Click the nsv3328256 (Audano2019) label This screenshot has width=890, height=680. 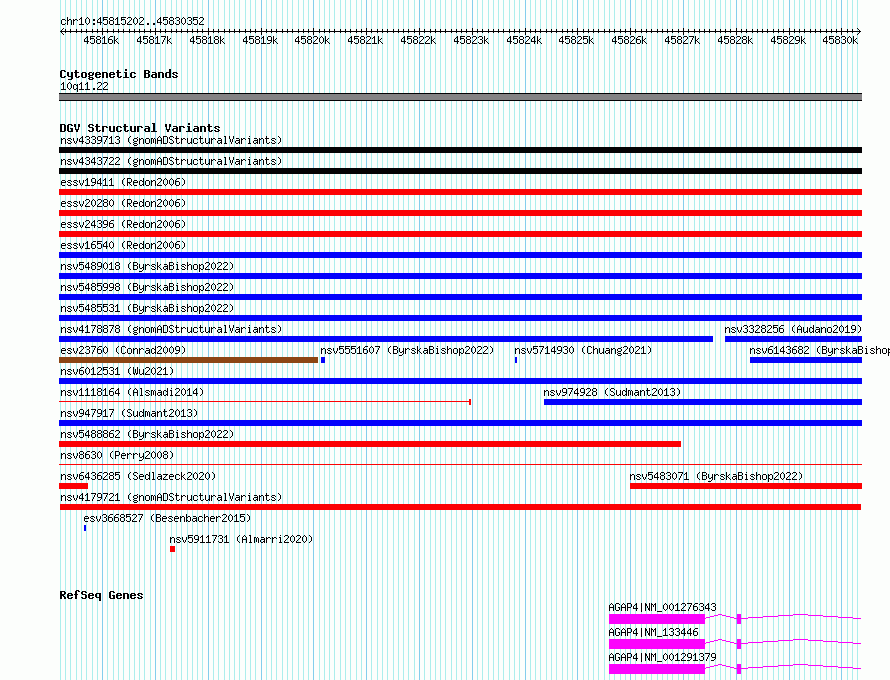793,329
